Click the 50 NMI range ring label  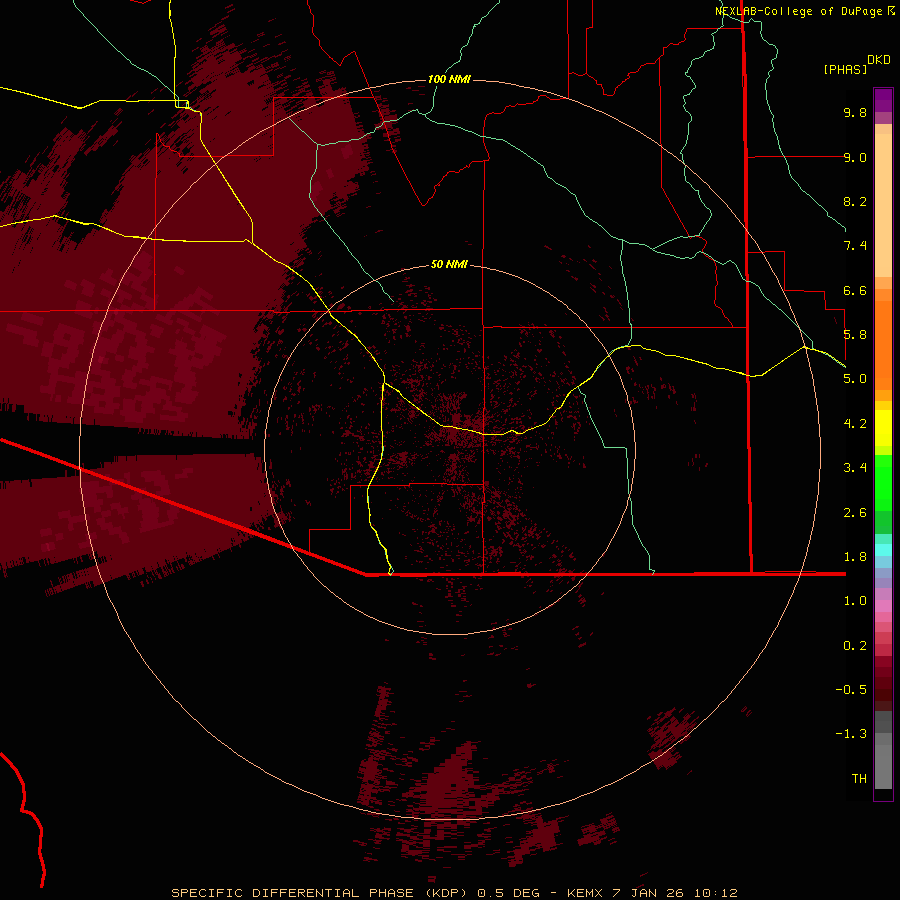[449, 264]
